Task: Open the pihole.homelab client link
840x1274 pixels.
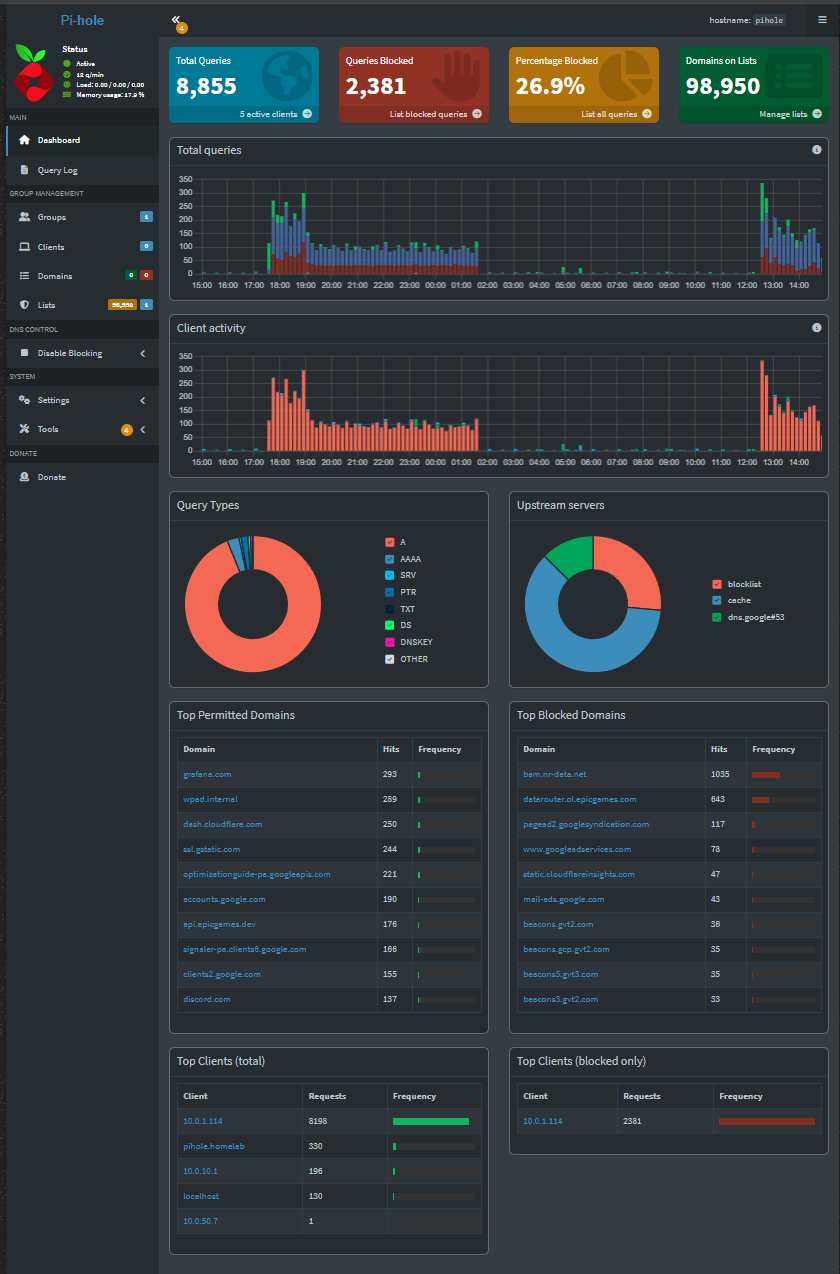Action: (214, 1146)
